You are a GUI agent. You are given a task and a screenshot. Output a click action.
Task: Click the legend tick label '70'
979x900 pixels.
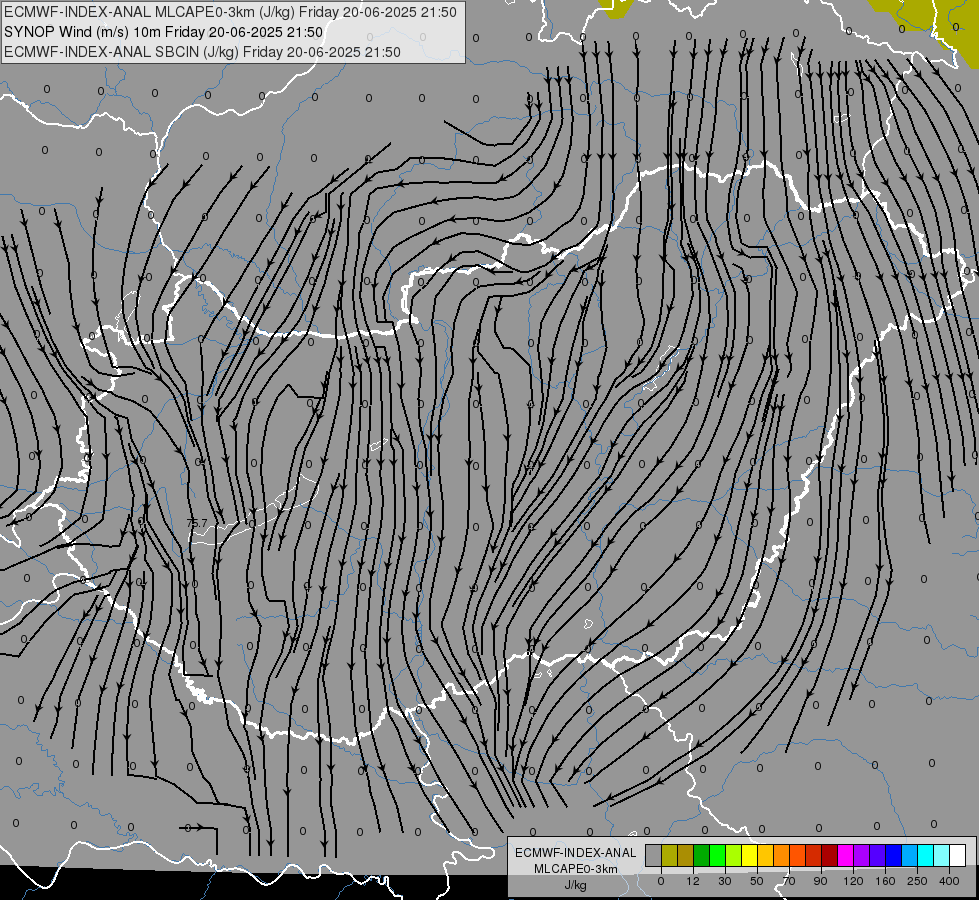point(789,881)
